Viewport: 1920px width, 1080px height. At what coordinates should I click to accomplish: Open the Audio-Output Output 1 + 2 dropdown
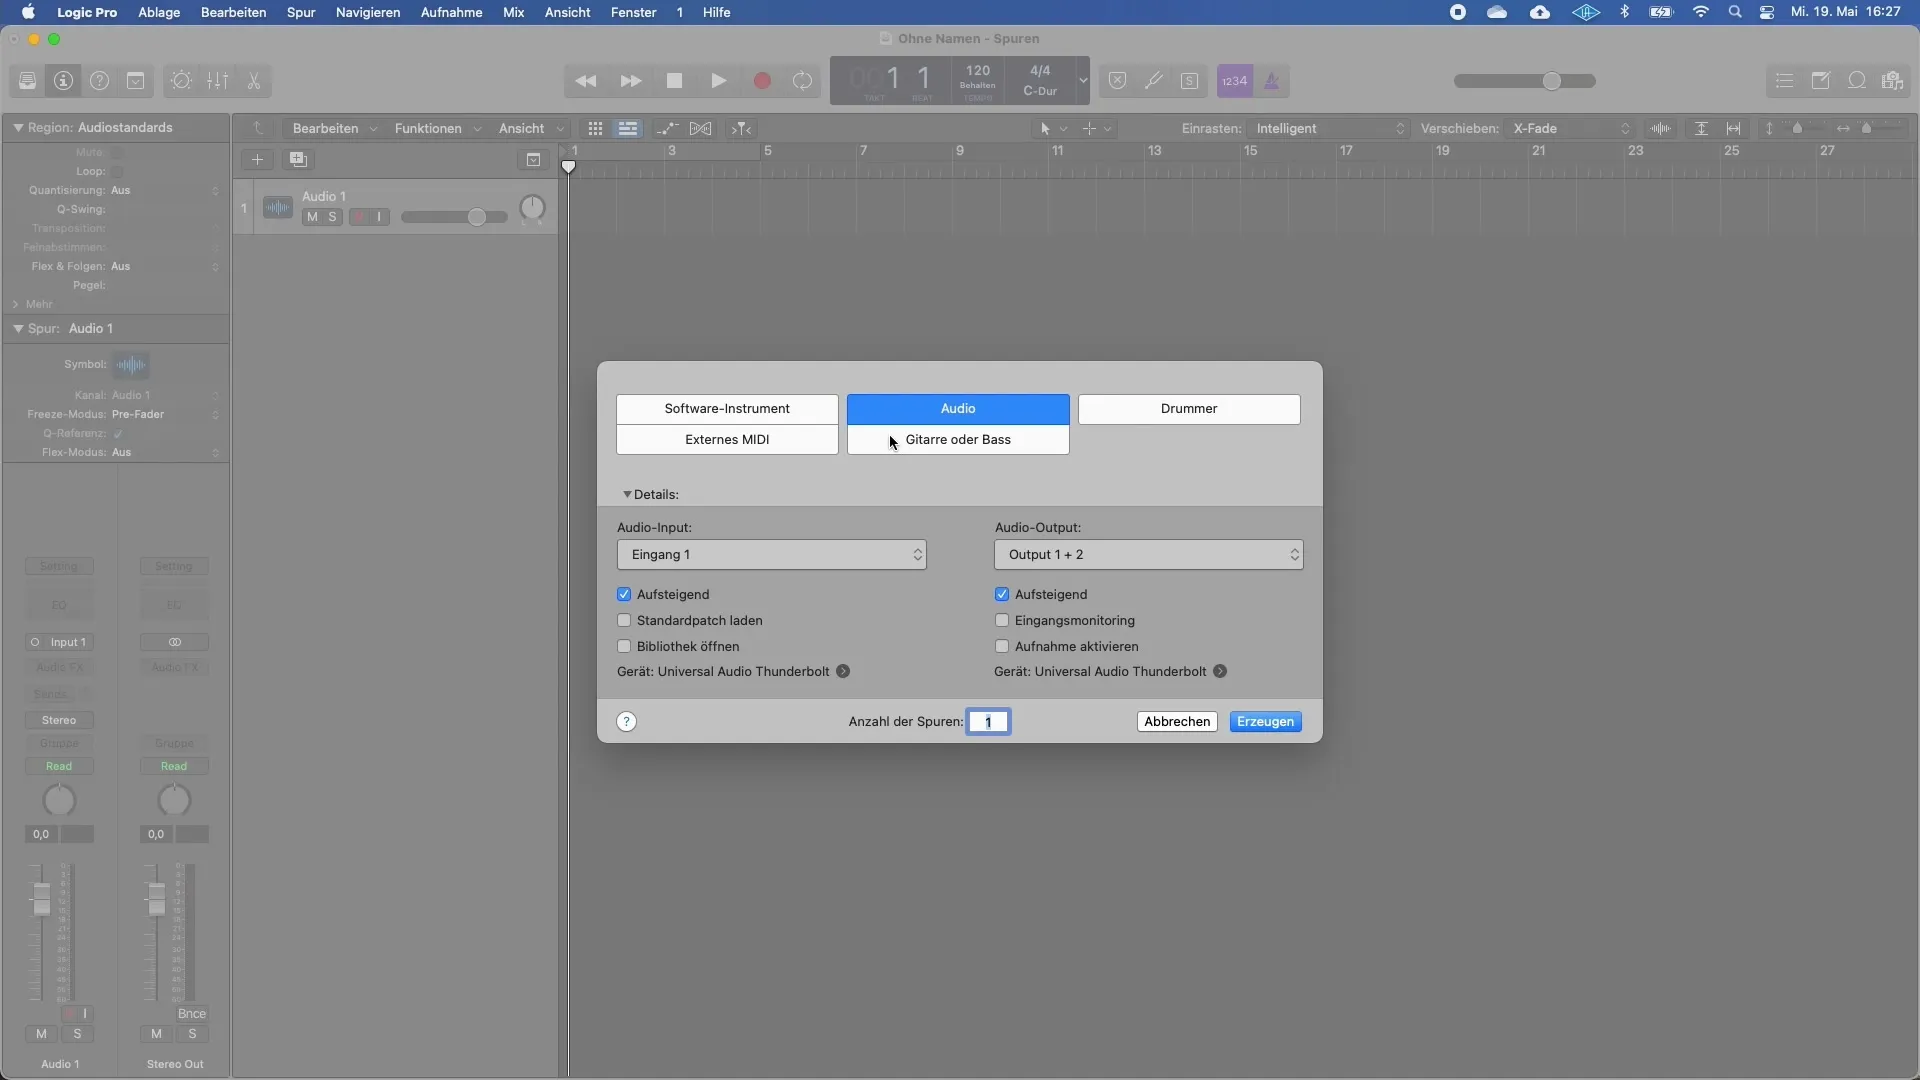pos(1149,555)
